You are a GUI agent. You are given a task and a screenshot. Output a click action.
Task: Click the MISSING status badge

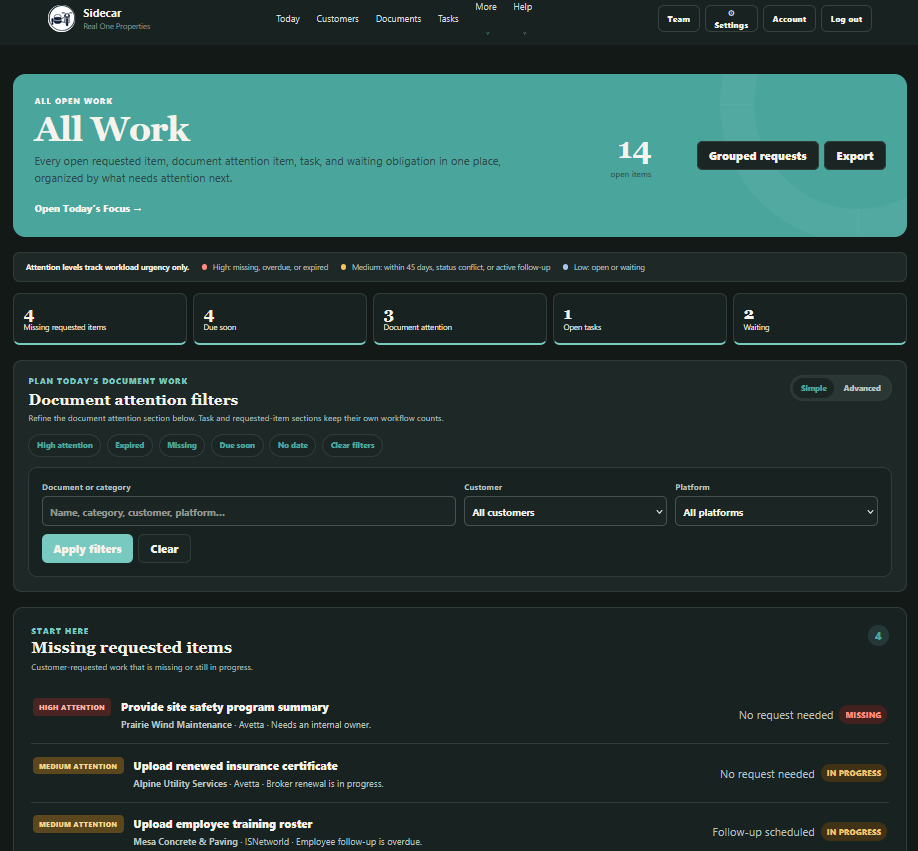click(862, 715)
